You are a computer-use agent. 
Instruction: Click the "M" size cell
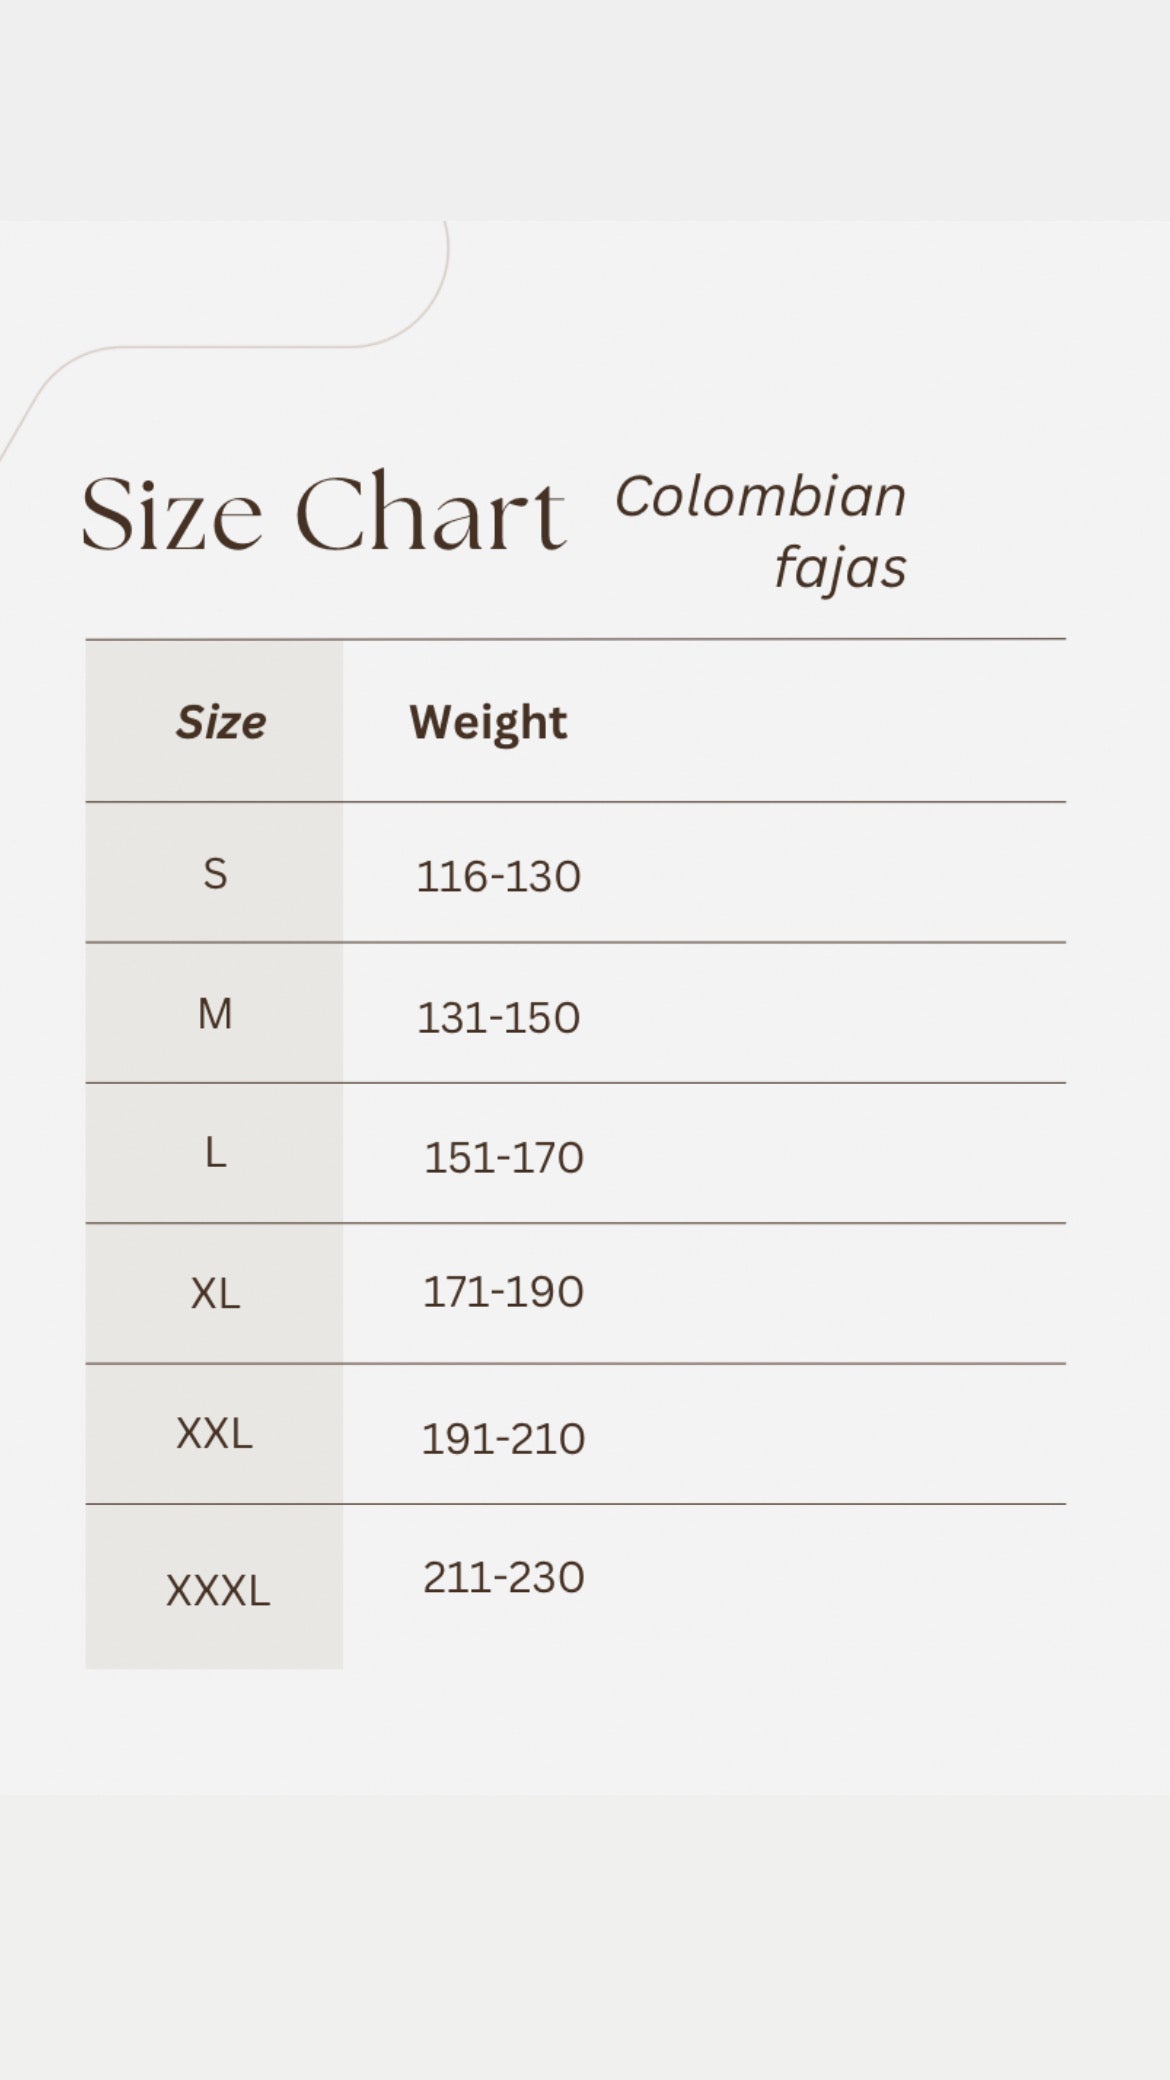[215, 1014]
